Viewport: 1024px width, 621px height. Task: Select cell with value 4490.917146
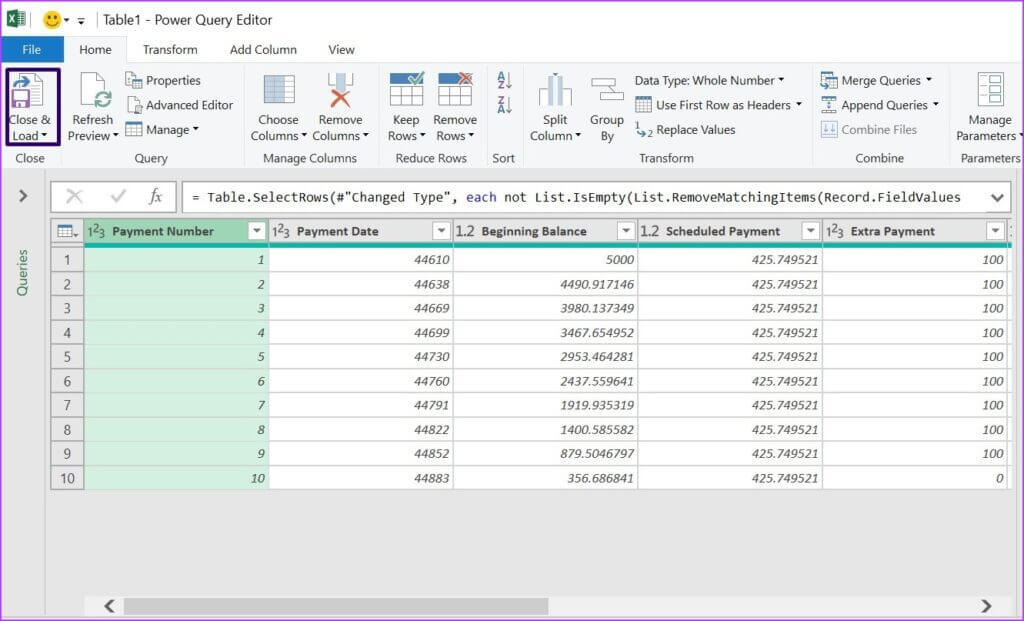coord(545,284)
